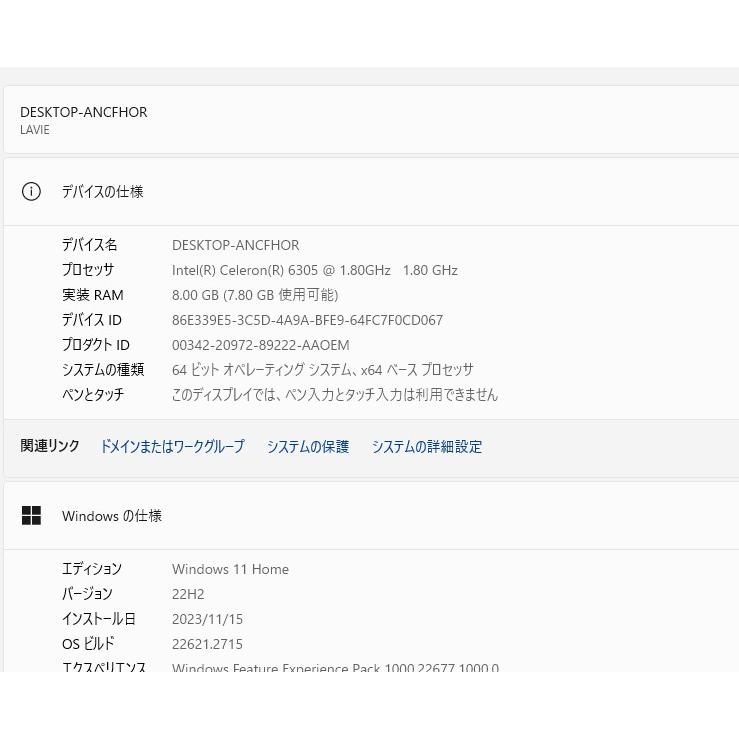Select the Intel(R) Celeron(R) 6305 processor value
This screenshot has width=739, height=739.
pyautogui.click(x=315, y=270)
